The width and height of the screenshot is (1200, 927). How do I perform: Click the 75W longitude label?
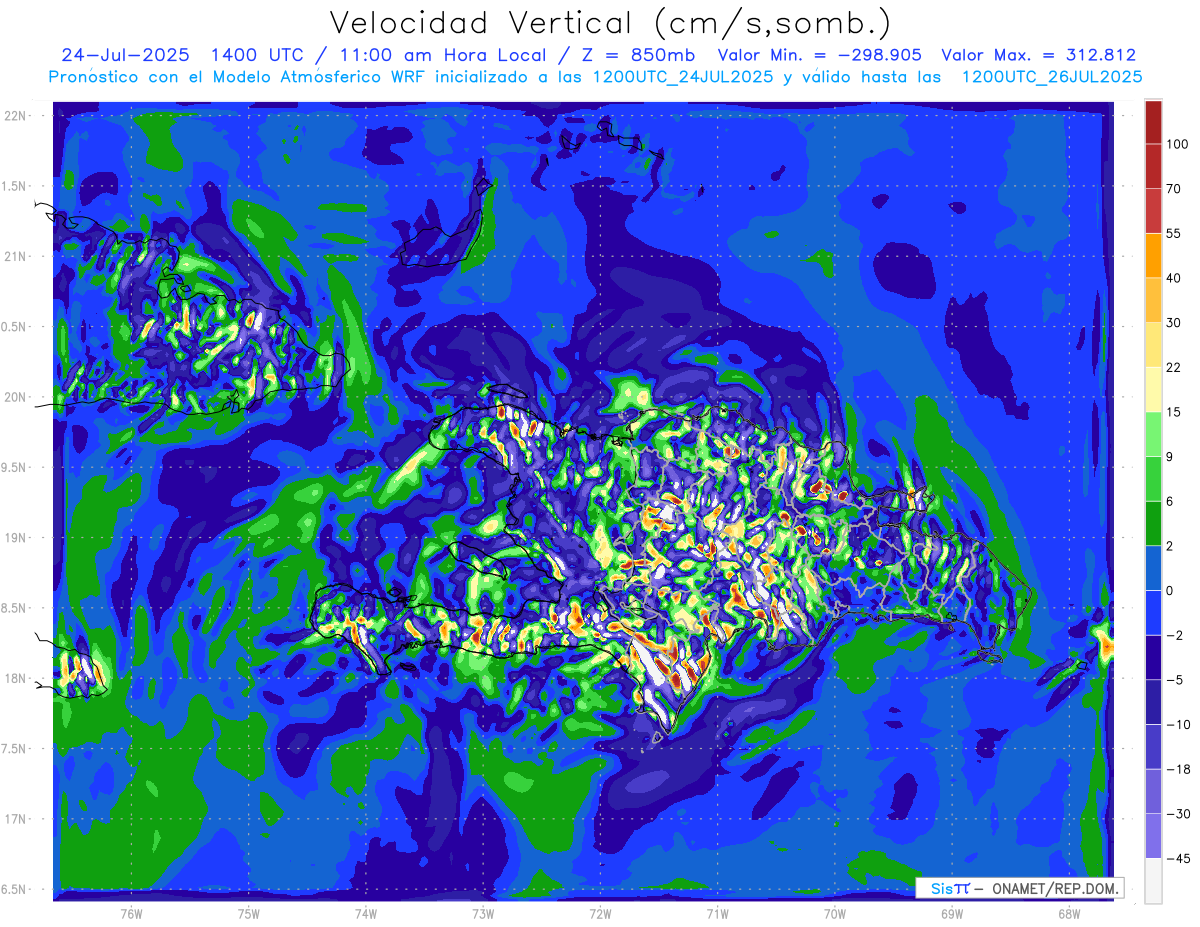click(249, 914)
